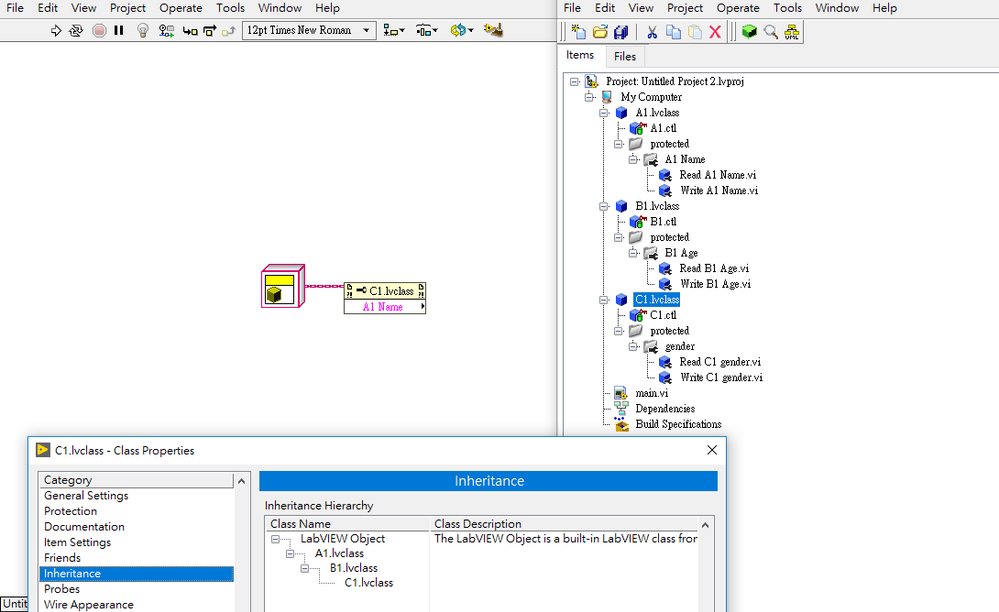The height and width of the screenshot is (612, 999).
Task: Select Read C1 gender.vi in project tree
Action: point(720,362)
